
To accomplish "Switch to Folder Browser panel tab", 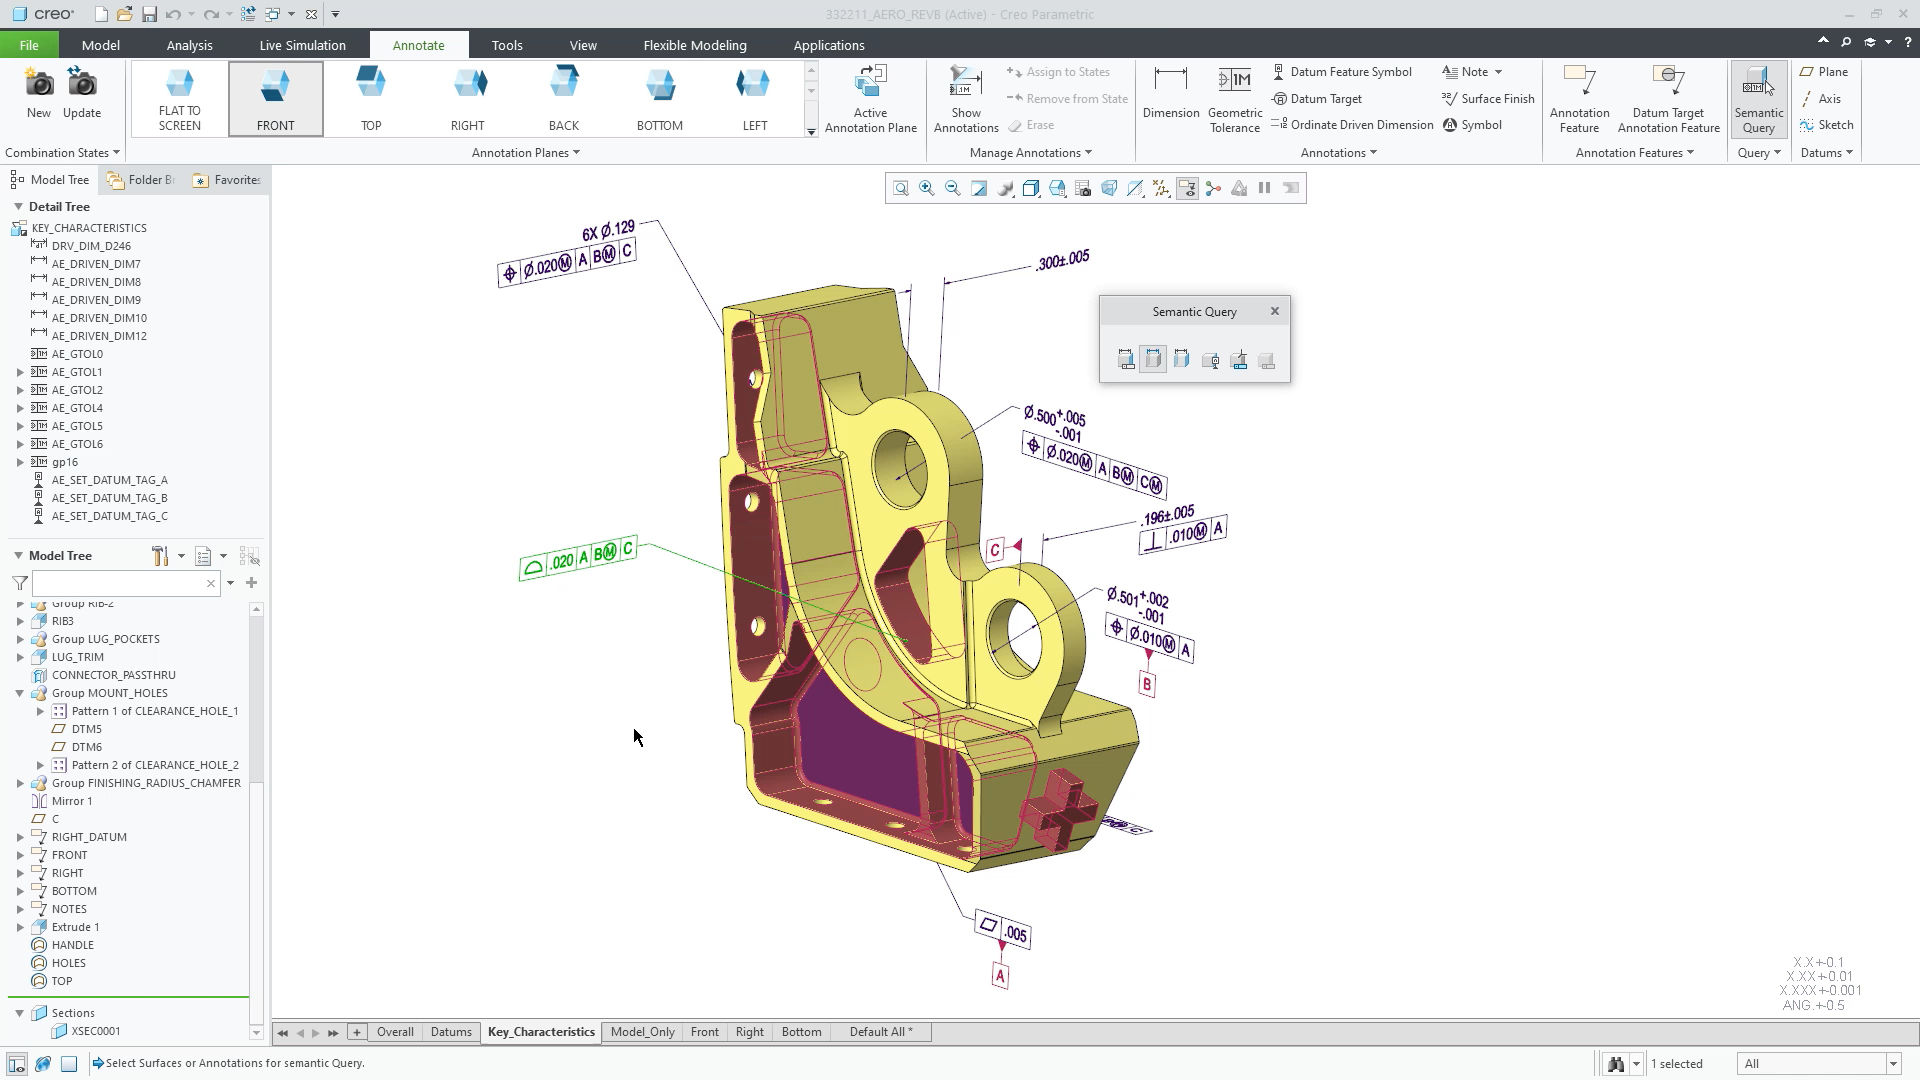I will (141, 180).
